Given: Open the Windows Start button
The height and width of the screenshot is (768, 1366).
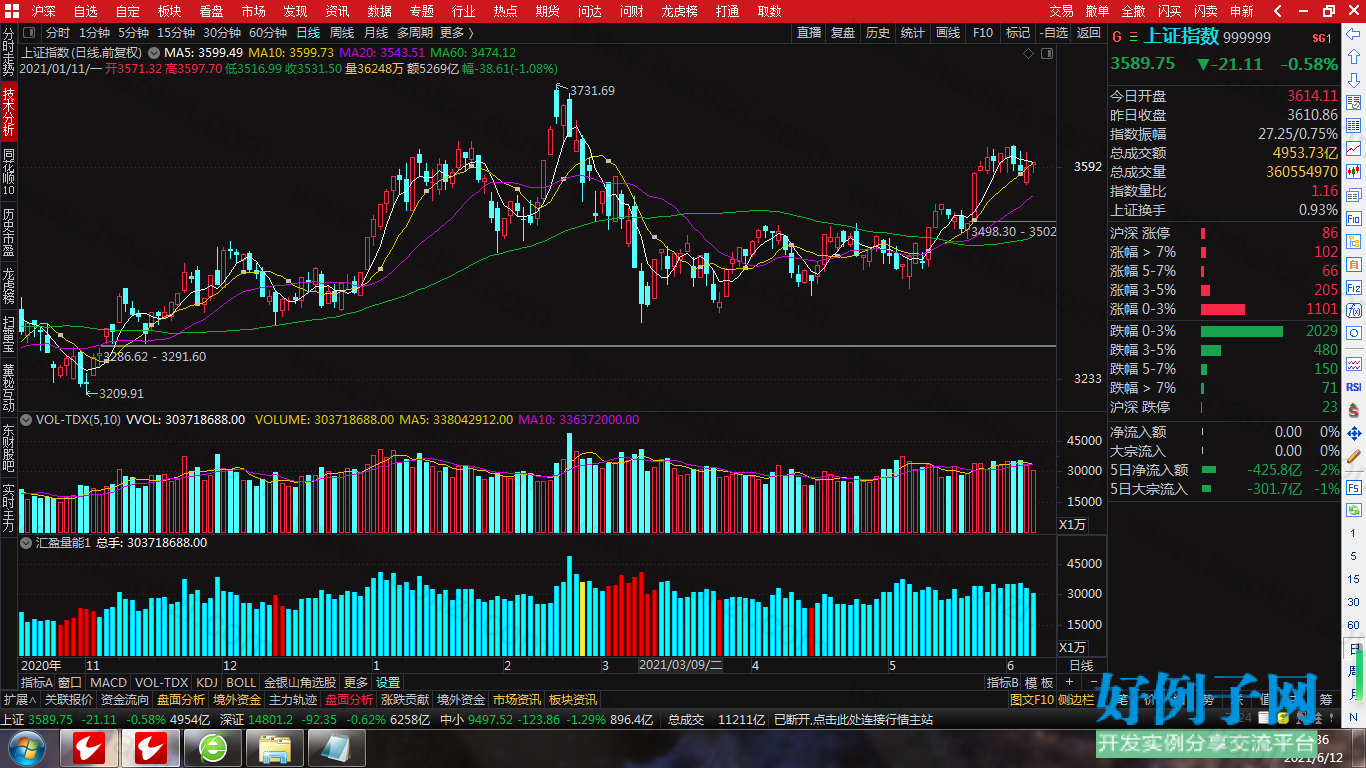Looking at the screenshot, I should tap(25, 747).
